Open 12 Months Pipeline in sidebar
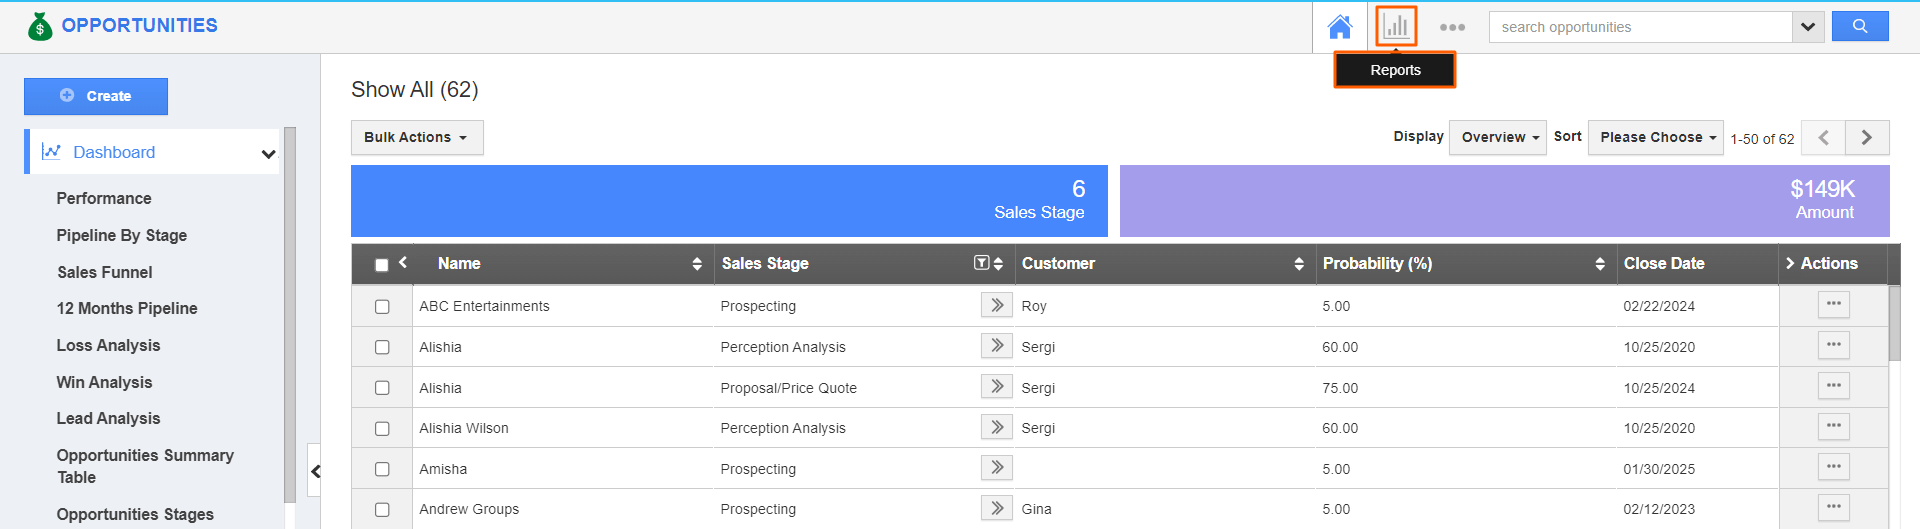Viewport: 1920px width, 529px height. (127, 308)
